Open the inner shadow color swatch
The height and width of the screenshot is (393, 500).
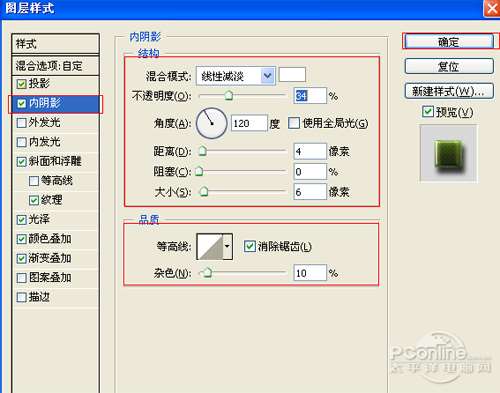point(292,74)
